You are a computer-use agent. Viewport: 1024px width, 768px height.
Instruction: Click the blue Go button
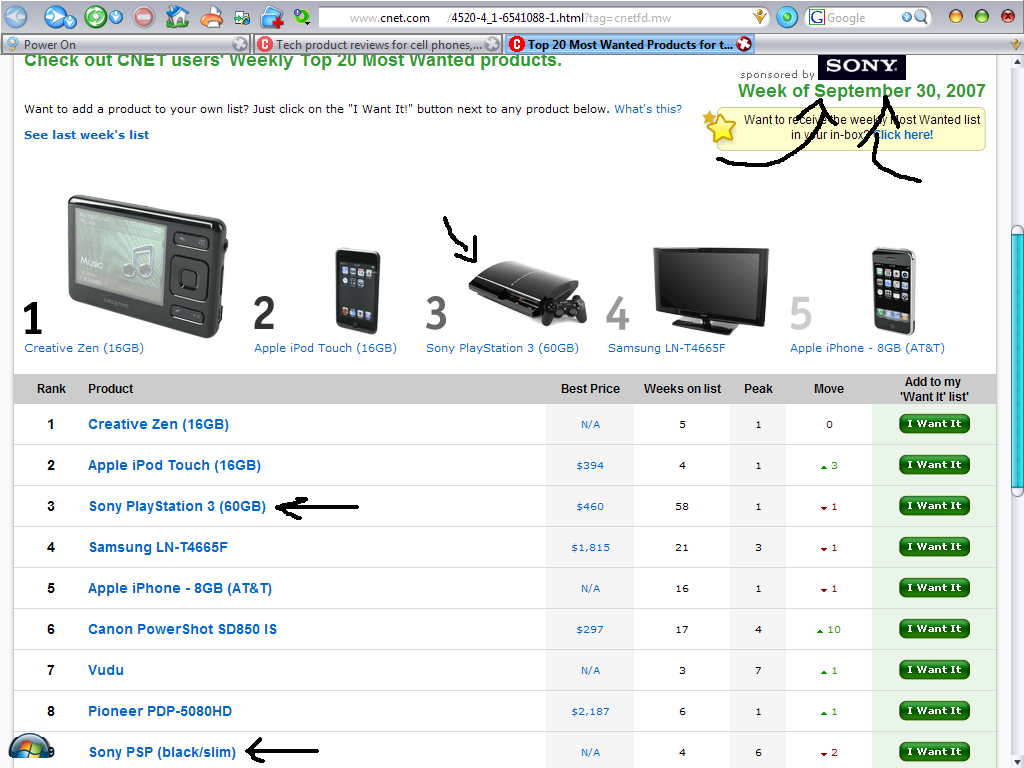[787, 18]
